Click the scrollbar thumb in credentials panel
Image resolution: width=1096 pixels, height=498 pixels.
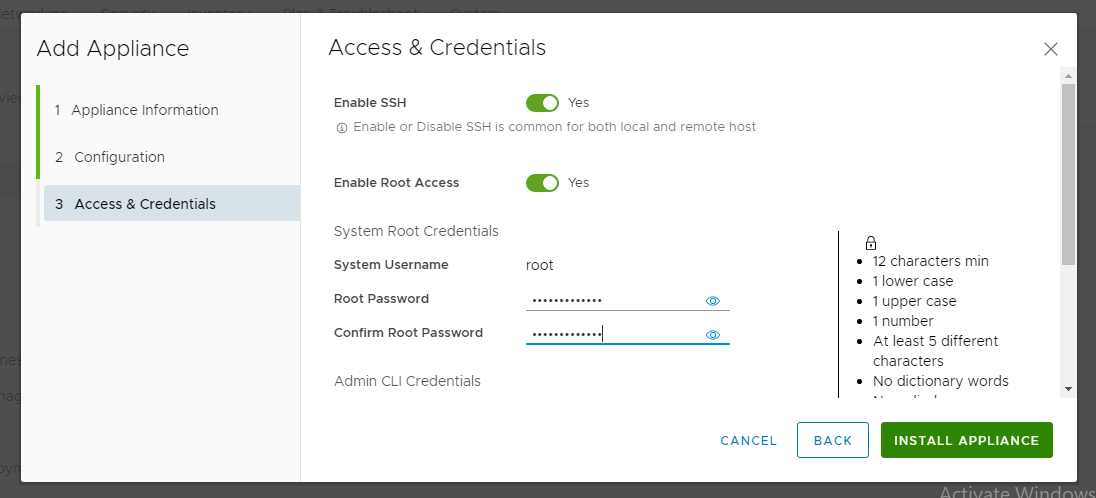tap(1068, 174)
